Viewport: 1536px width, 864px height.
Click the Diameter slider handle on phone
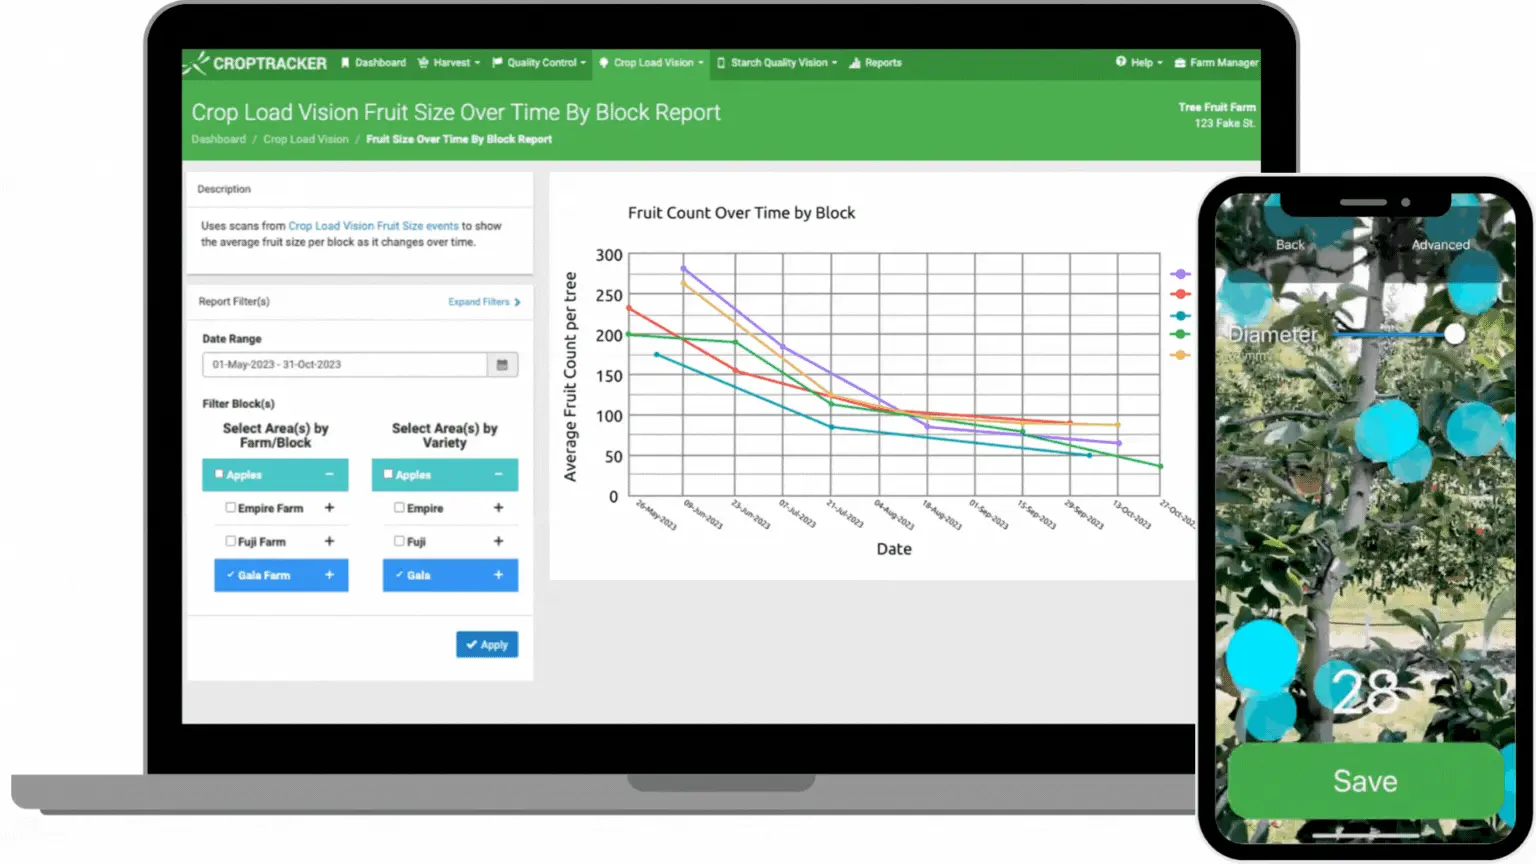(x=1454, y=334)
